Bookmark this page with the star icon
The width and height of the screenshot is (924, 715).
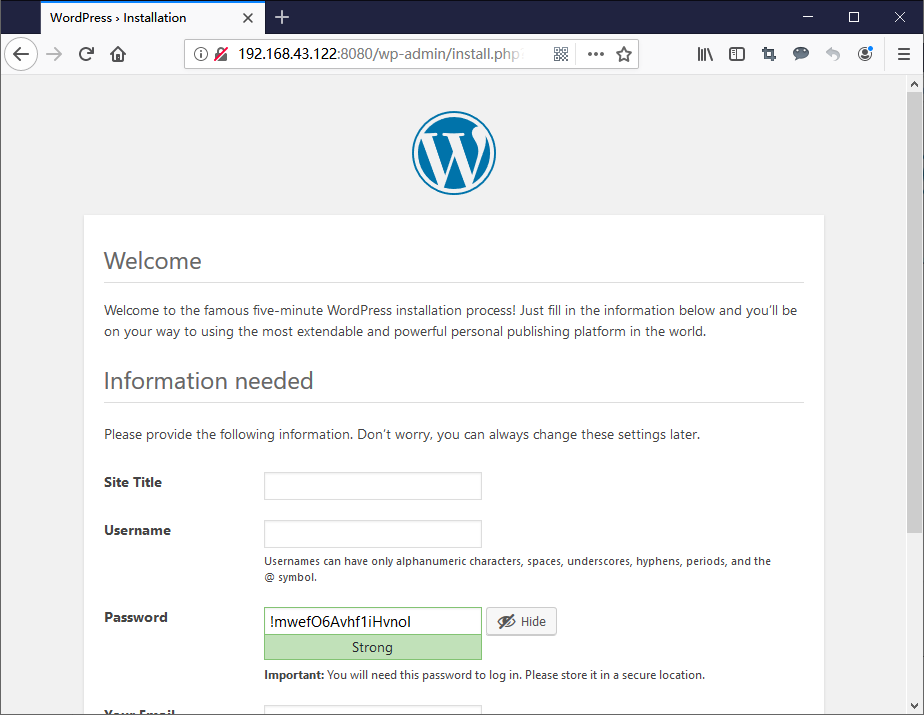pyautogui.click(x=624, y=54)
